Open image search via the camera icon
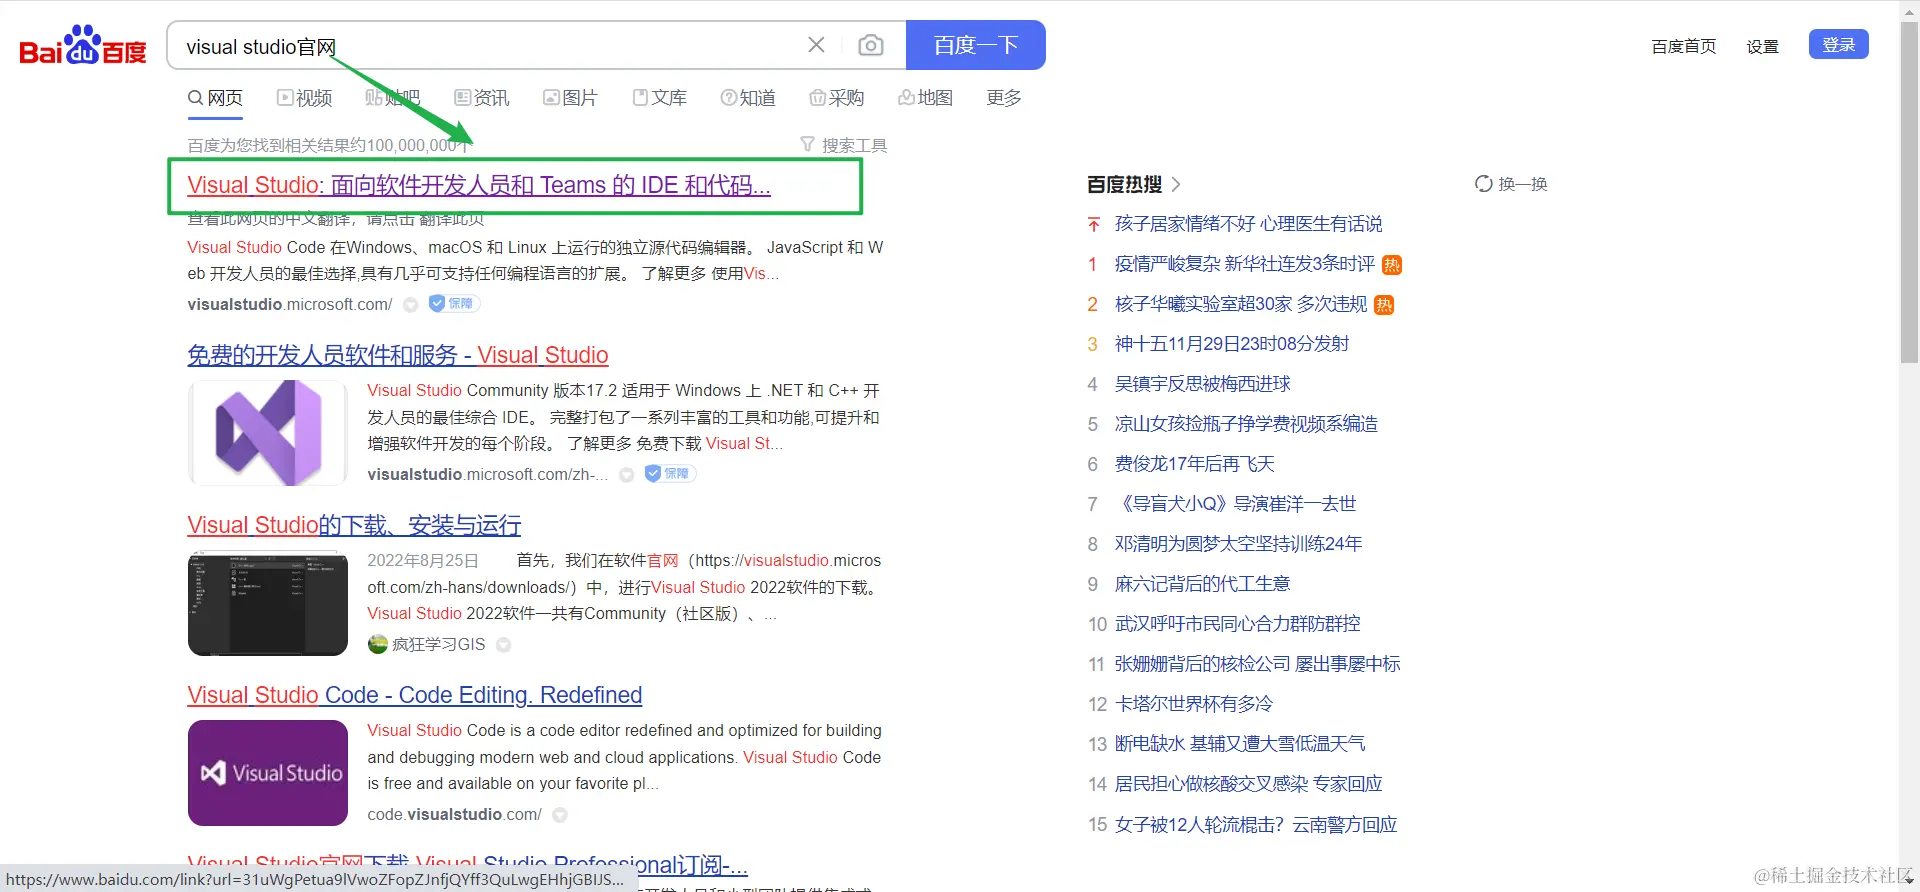 click(871, 45)
